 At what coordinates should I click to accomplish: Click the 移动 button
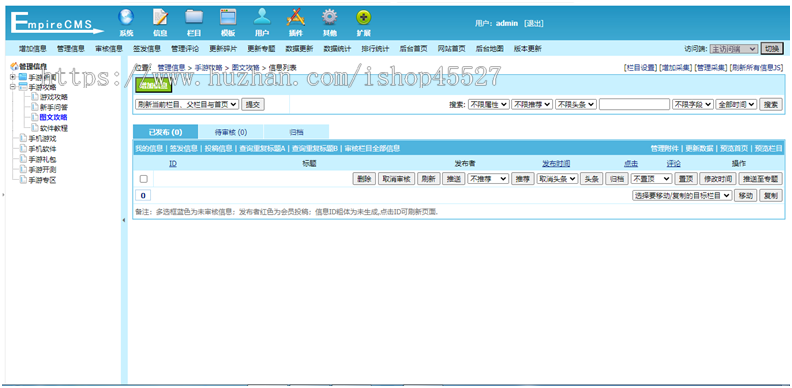coord(745,196)
